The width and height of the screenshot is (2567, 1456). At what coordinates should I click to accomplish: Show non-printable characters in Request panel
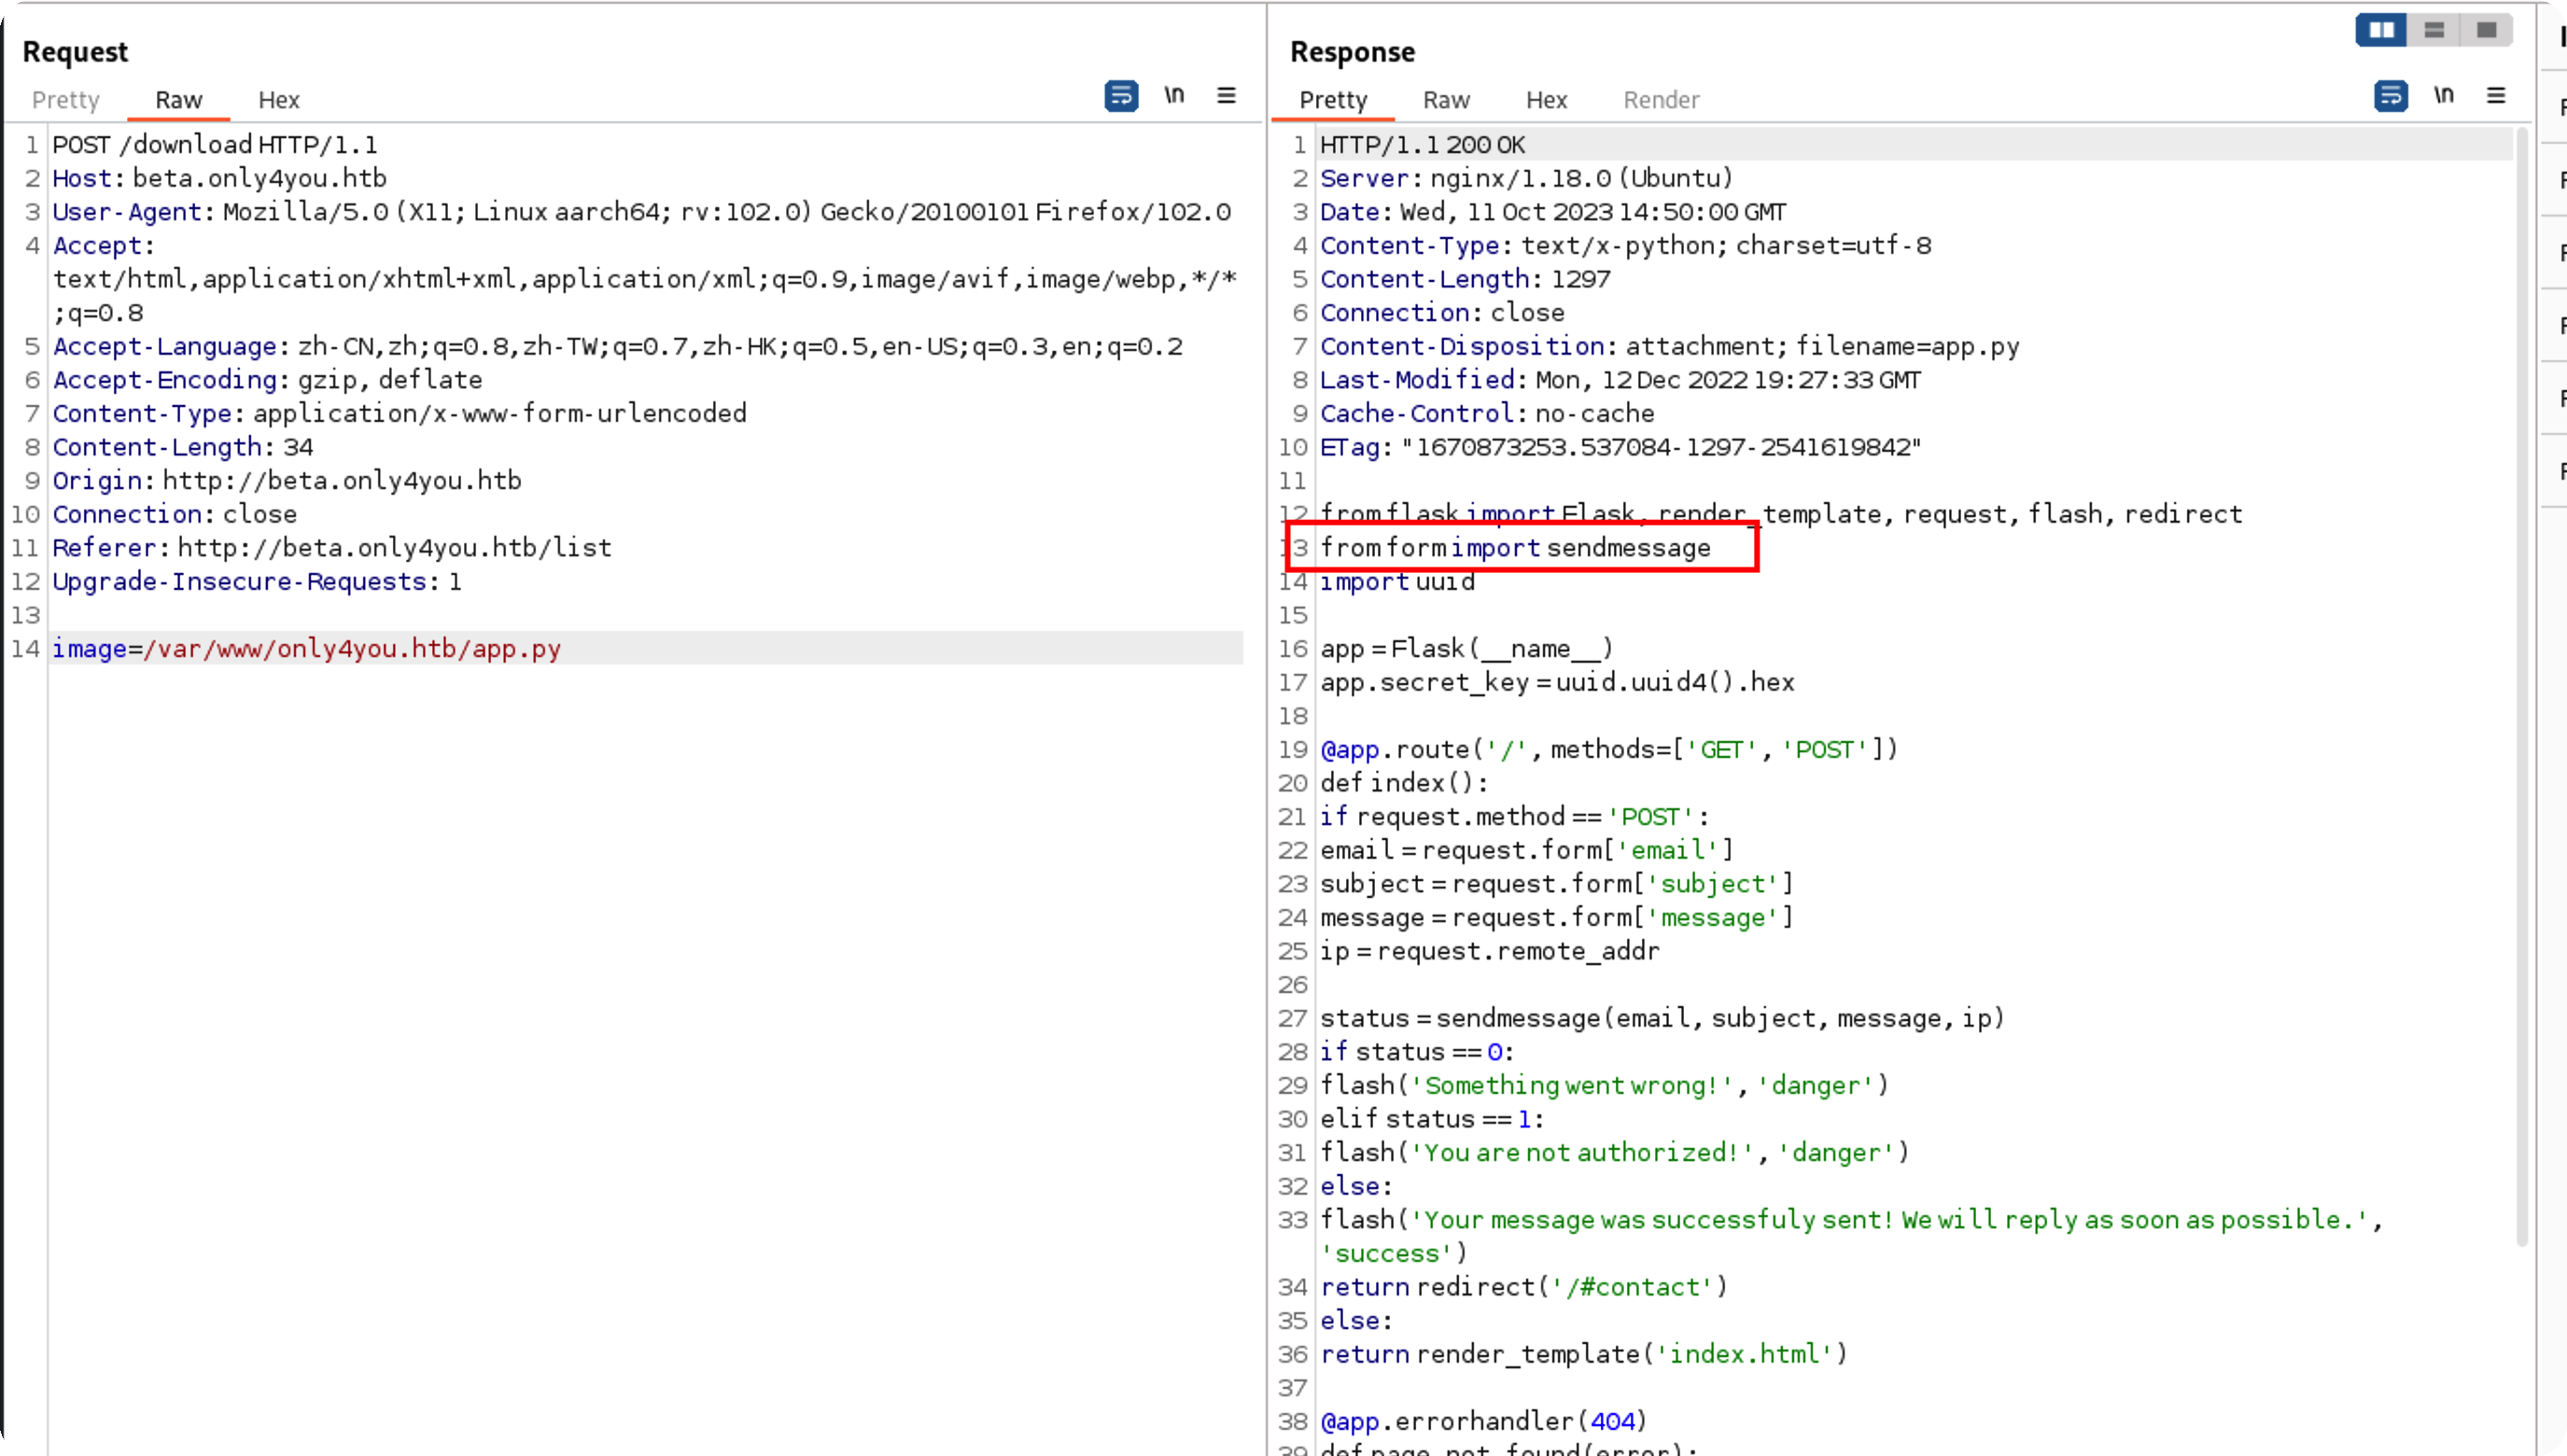click(x=1174, y=96)
